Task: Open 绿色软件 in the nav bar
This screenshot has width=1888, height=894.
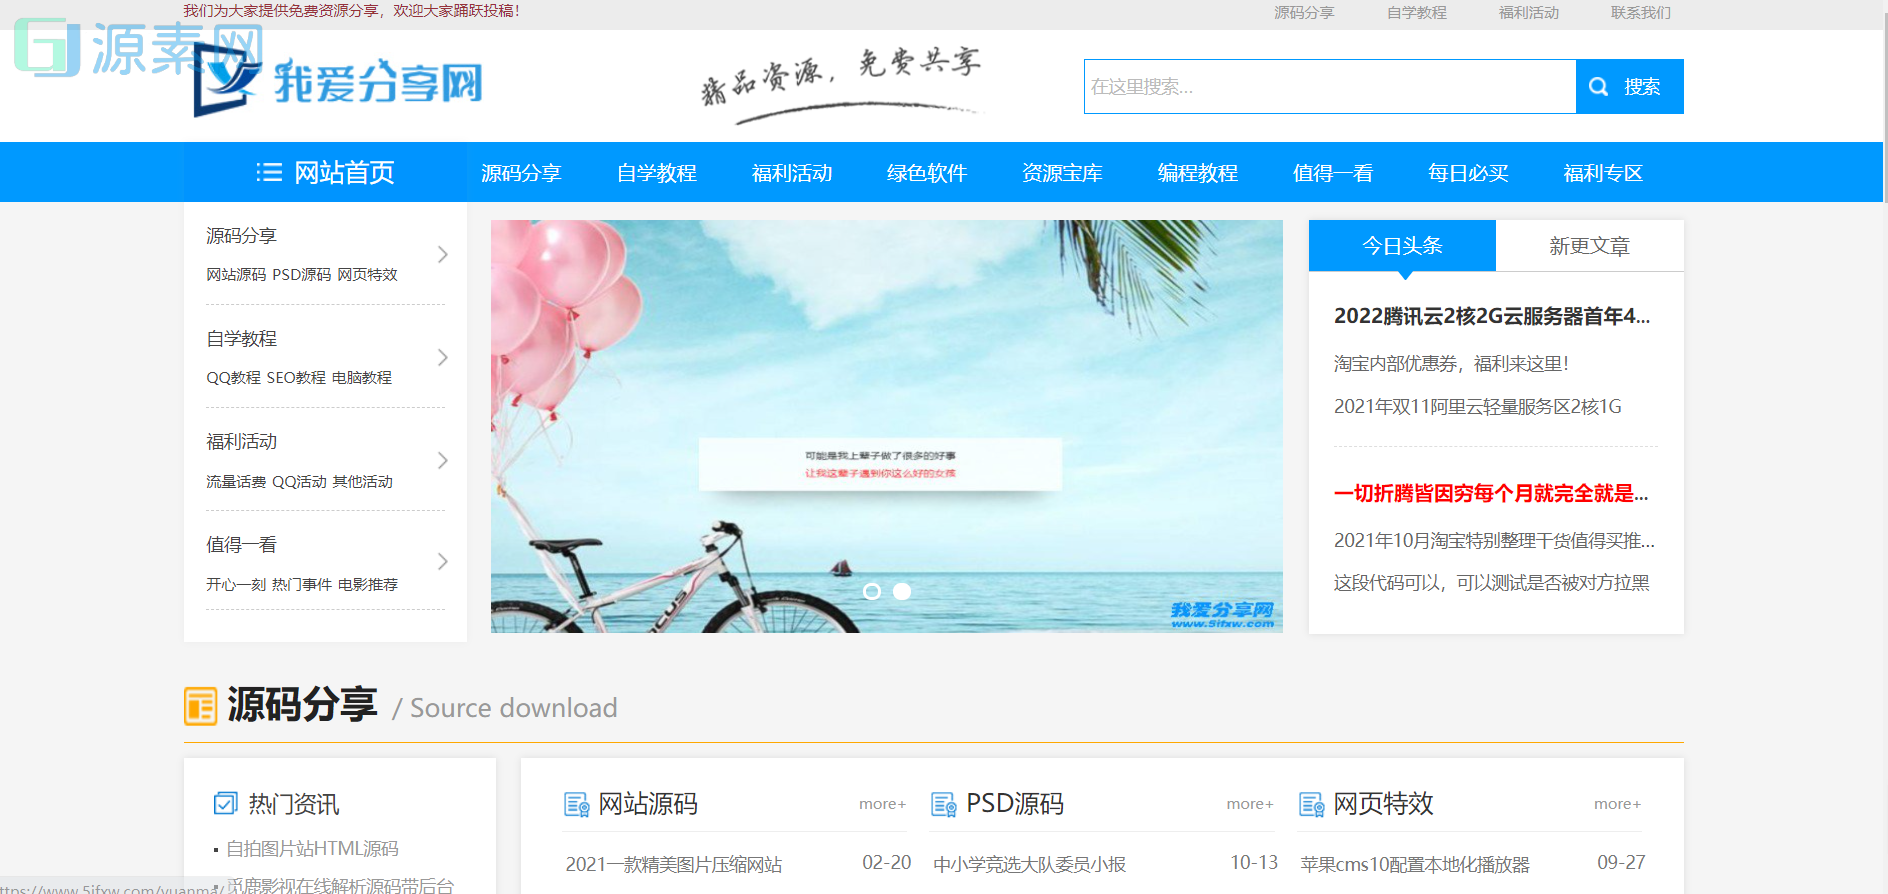Action: (x=927, y=172)
